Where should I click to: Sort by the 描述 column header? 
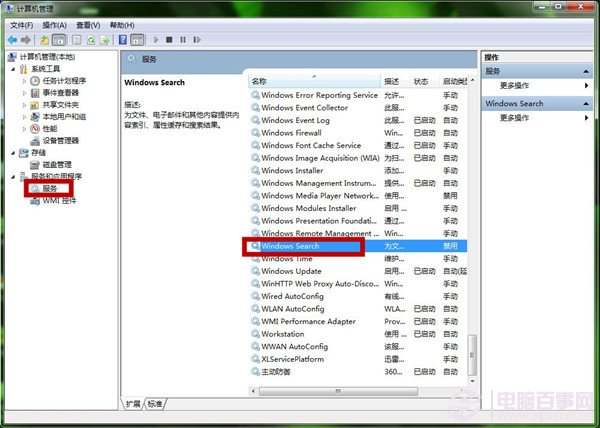coord(396,81)
